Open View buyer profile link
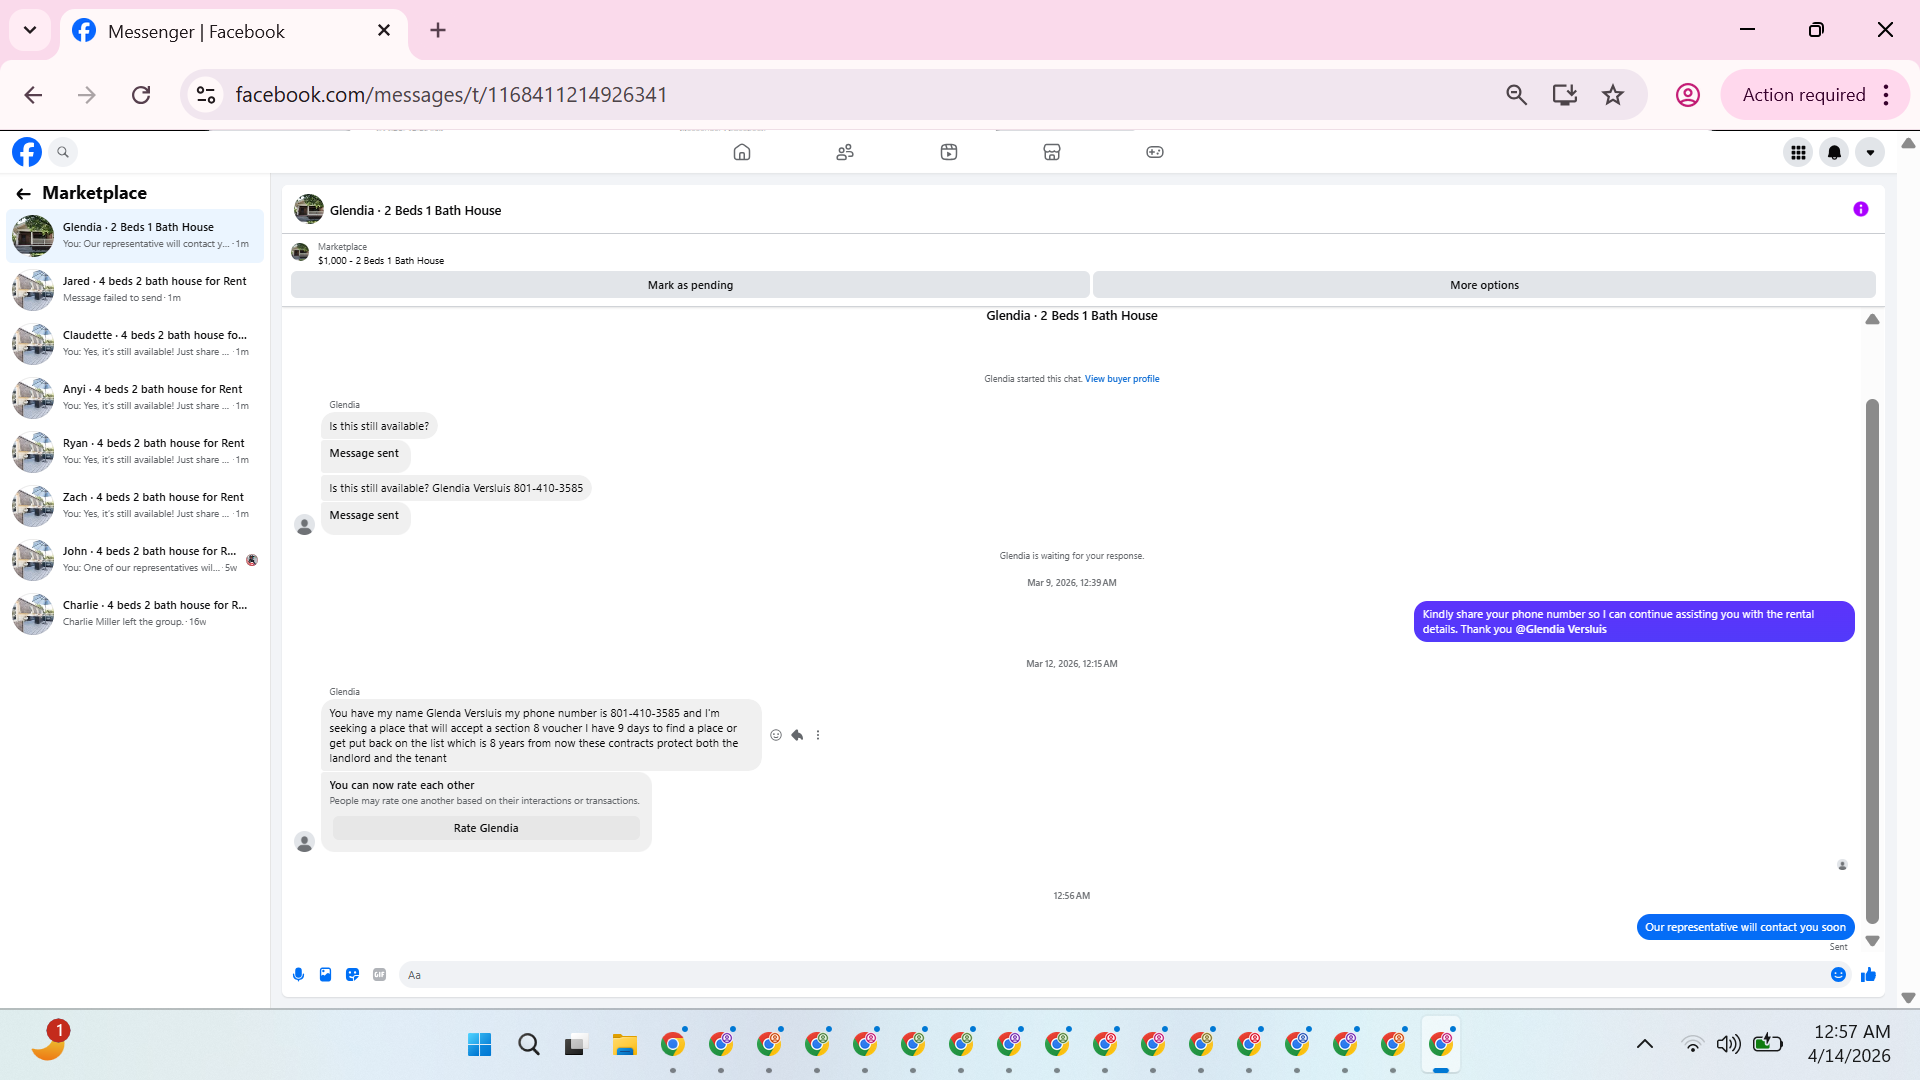The image size is (1920, 1080). (x=1122, y=379)
